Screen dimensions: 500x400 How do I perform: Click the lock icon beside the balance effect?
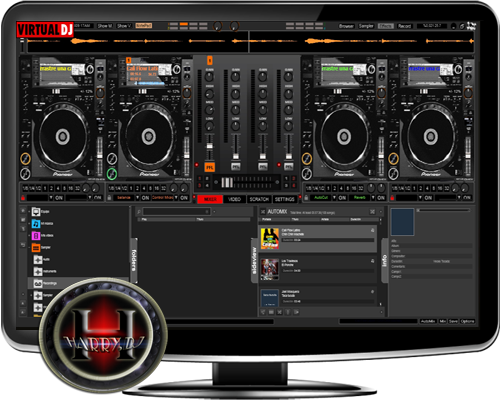109,198
